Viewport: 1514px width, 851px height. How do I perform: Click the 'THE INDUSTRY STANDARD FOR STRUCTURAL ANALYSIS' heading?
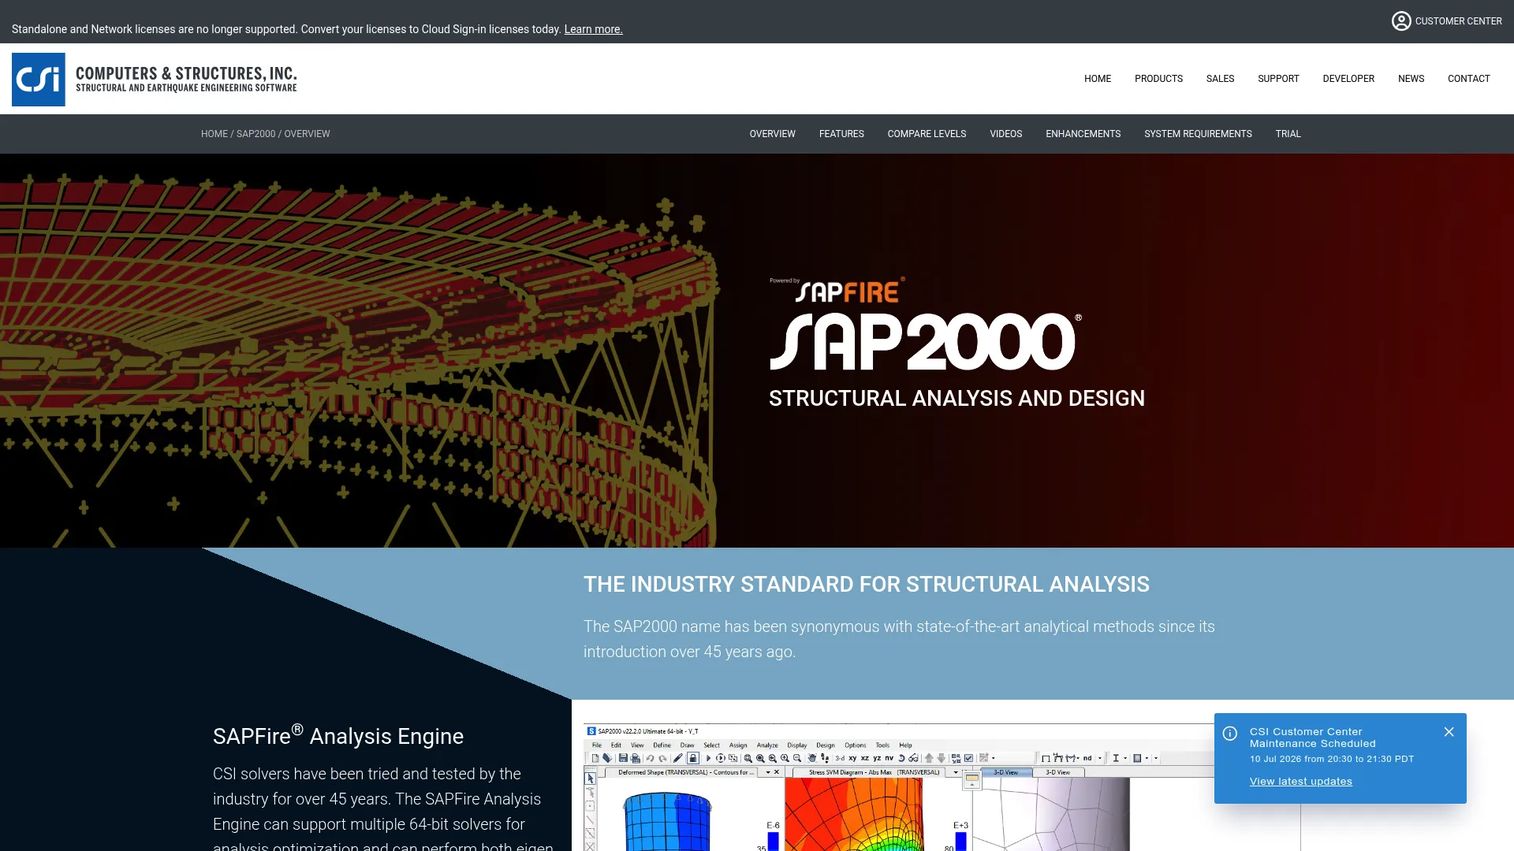click(x=866, y=584)
